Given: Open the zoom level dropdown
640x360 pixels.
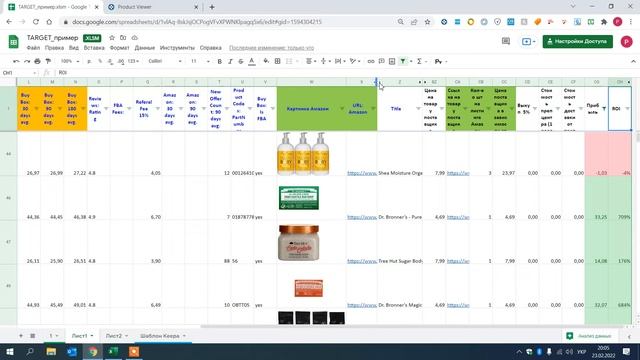Looking at the screenshot, I should click(70, 61).
